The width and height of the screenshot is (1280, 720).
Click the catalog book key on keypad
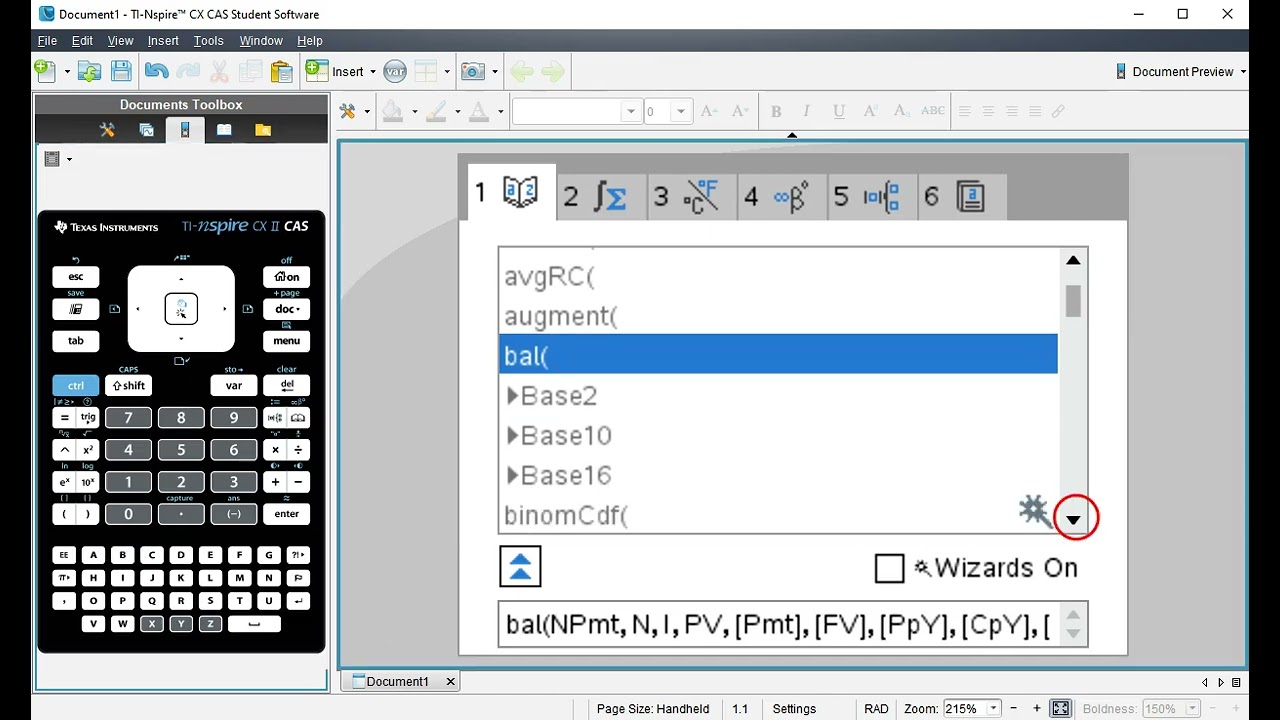coord(298,417)
